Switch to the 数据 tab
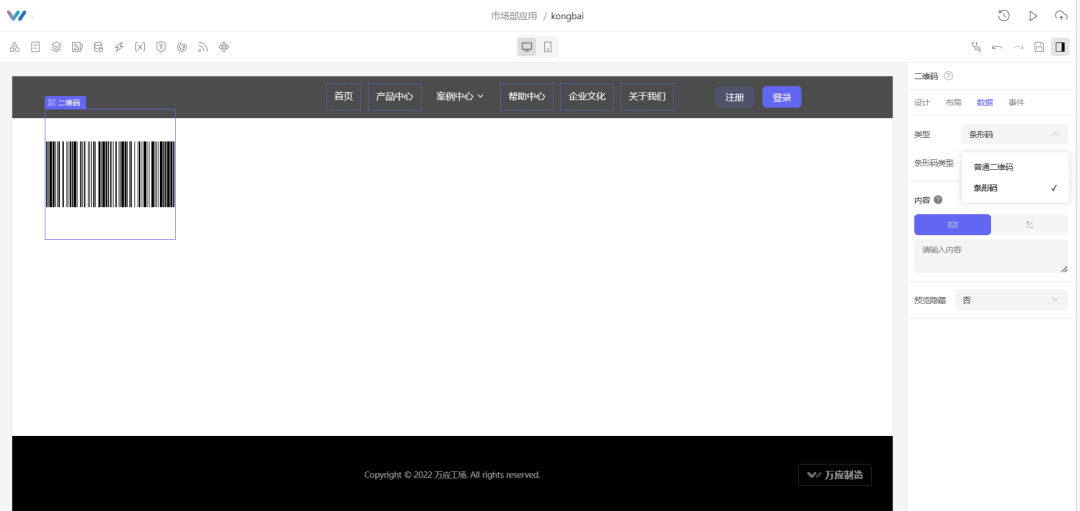Image resolution: width=1080 pixels, height=511 pixels. pyautogui.click(x=985, y=103)
